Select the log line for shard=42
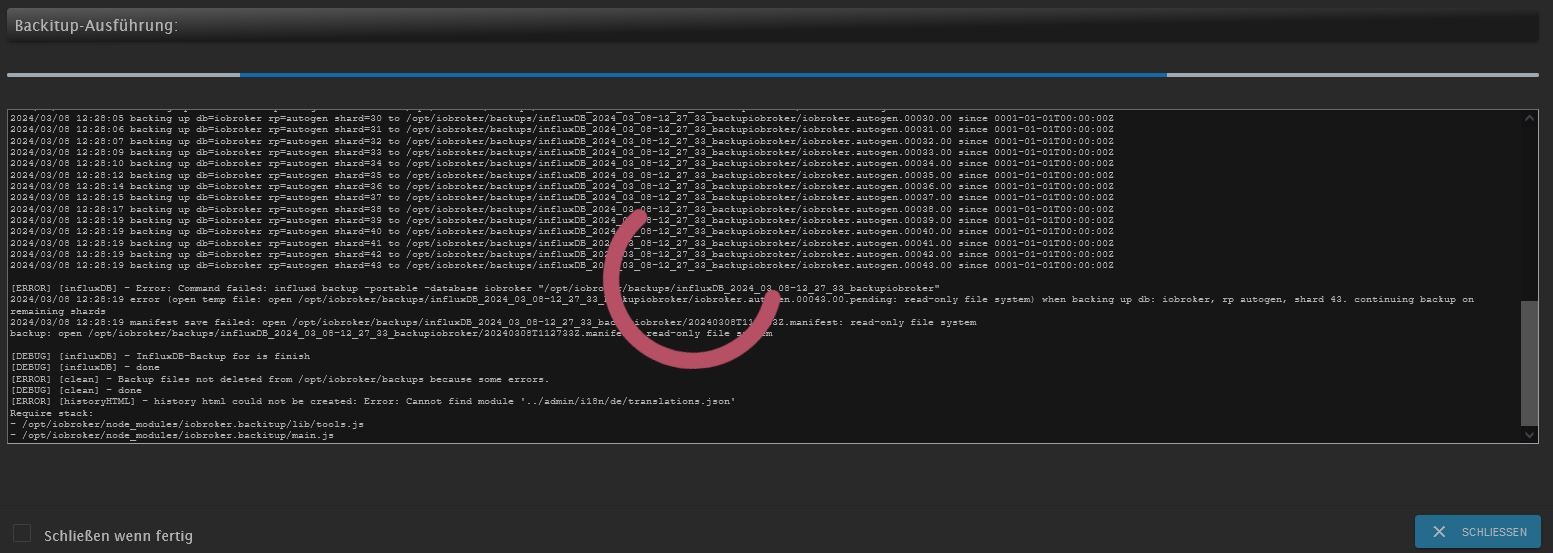 561,254
